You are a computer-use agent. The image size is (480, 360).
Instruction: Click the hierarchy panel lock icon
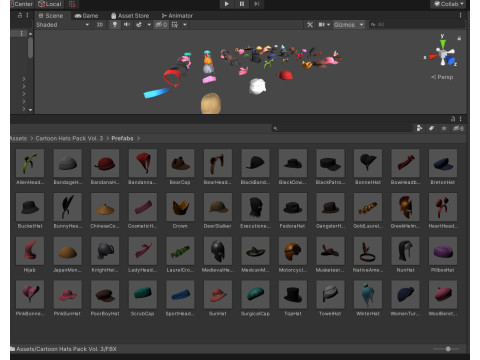coord(20,15)
